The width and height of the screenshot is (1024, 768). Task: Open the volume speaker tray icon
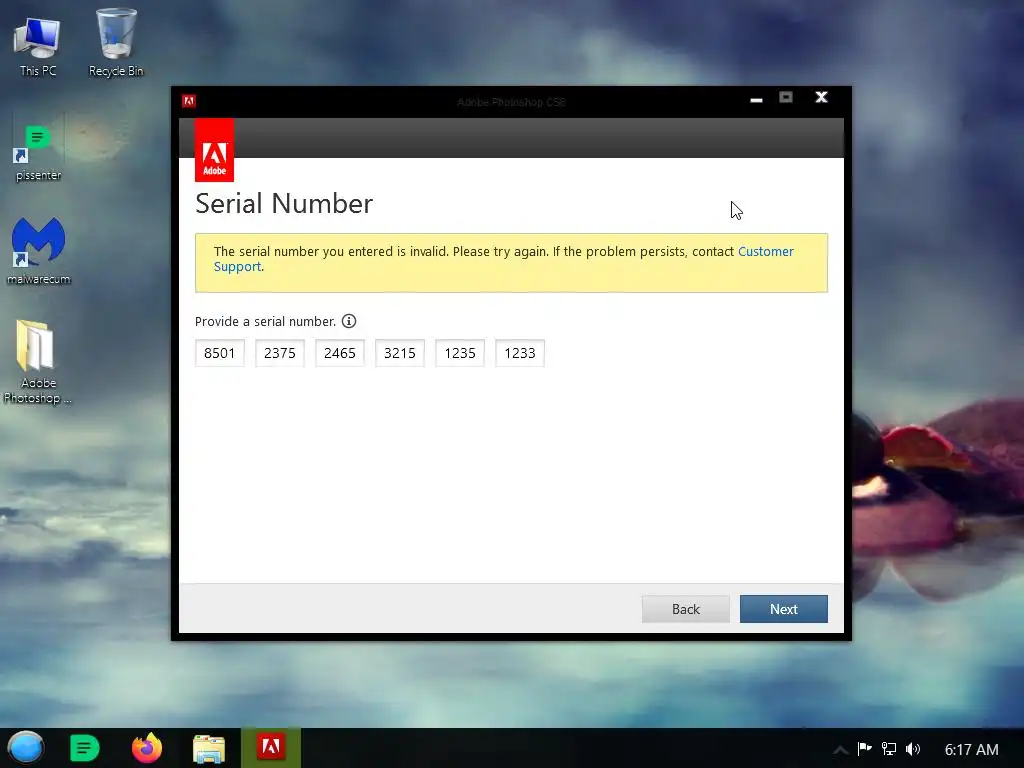pyautogui.click(x=913, y=748)
